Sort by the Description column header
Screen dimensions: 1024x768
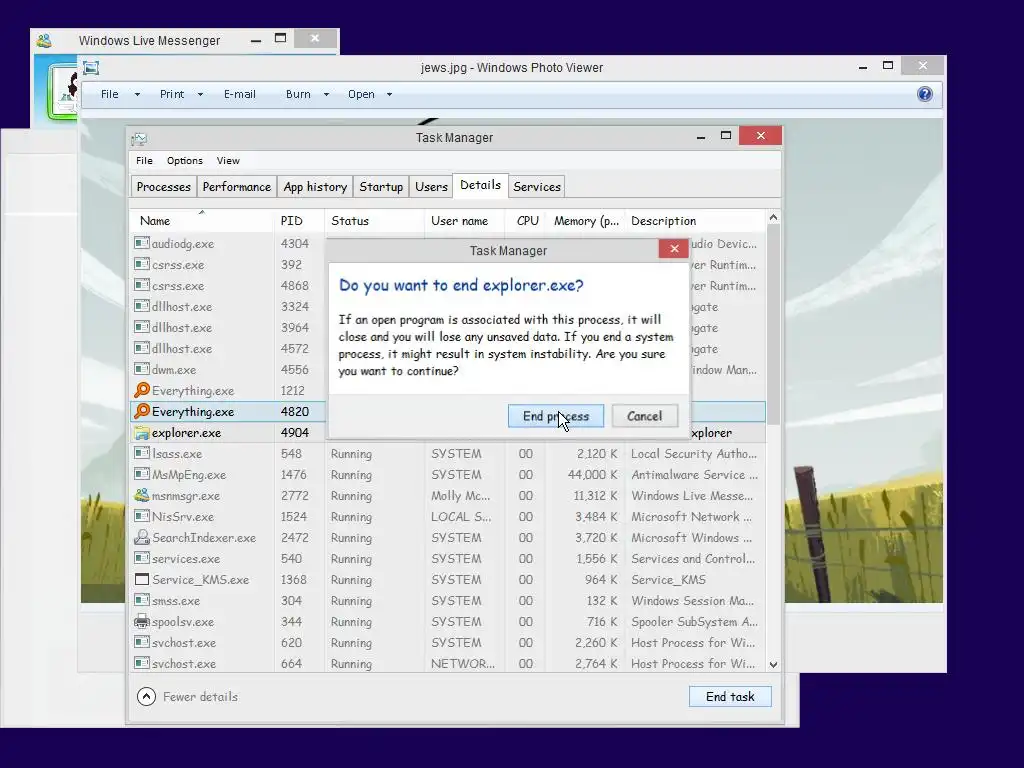(x=695, y=221)
